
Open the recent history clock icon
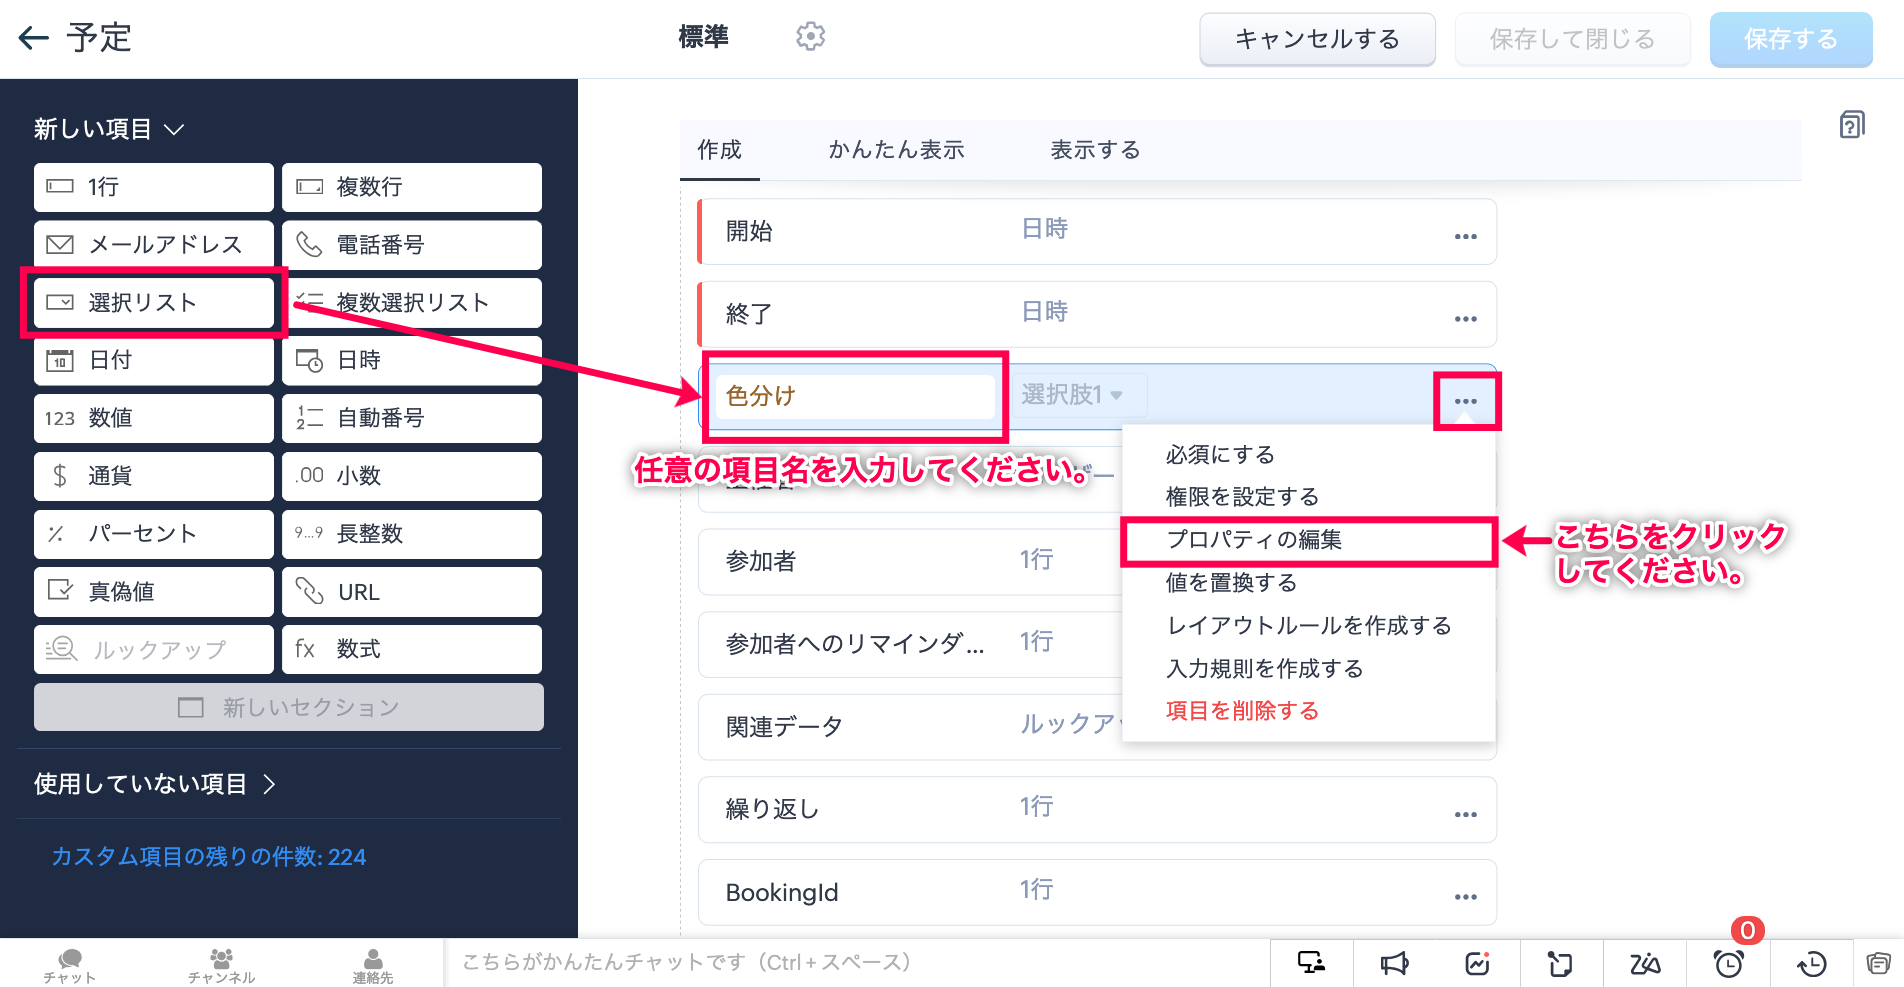pyautogui.click(x=1811, y=963)
